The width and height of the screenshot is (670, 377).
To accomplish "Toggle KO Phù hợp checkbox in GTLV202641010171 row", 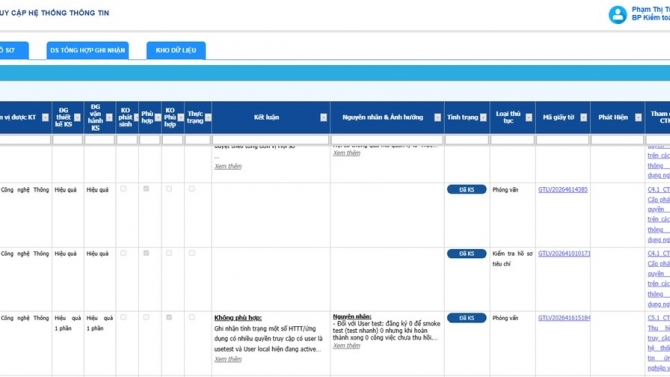I will tap(169, 253).
